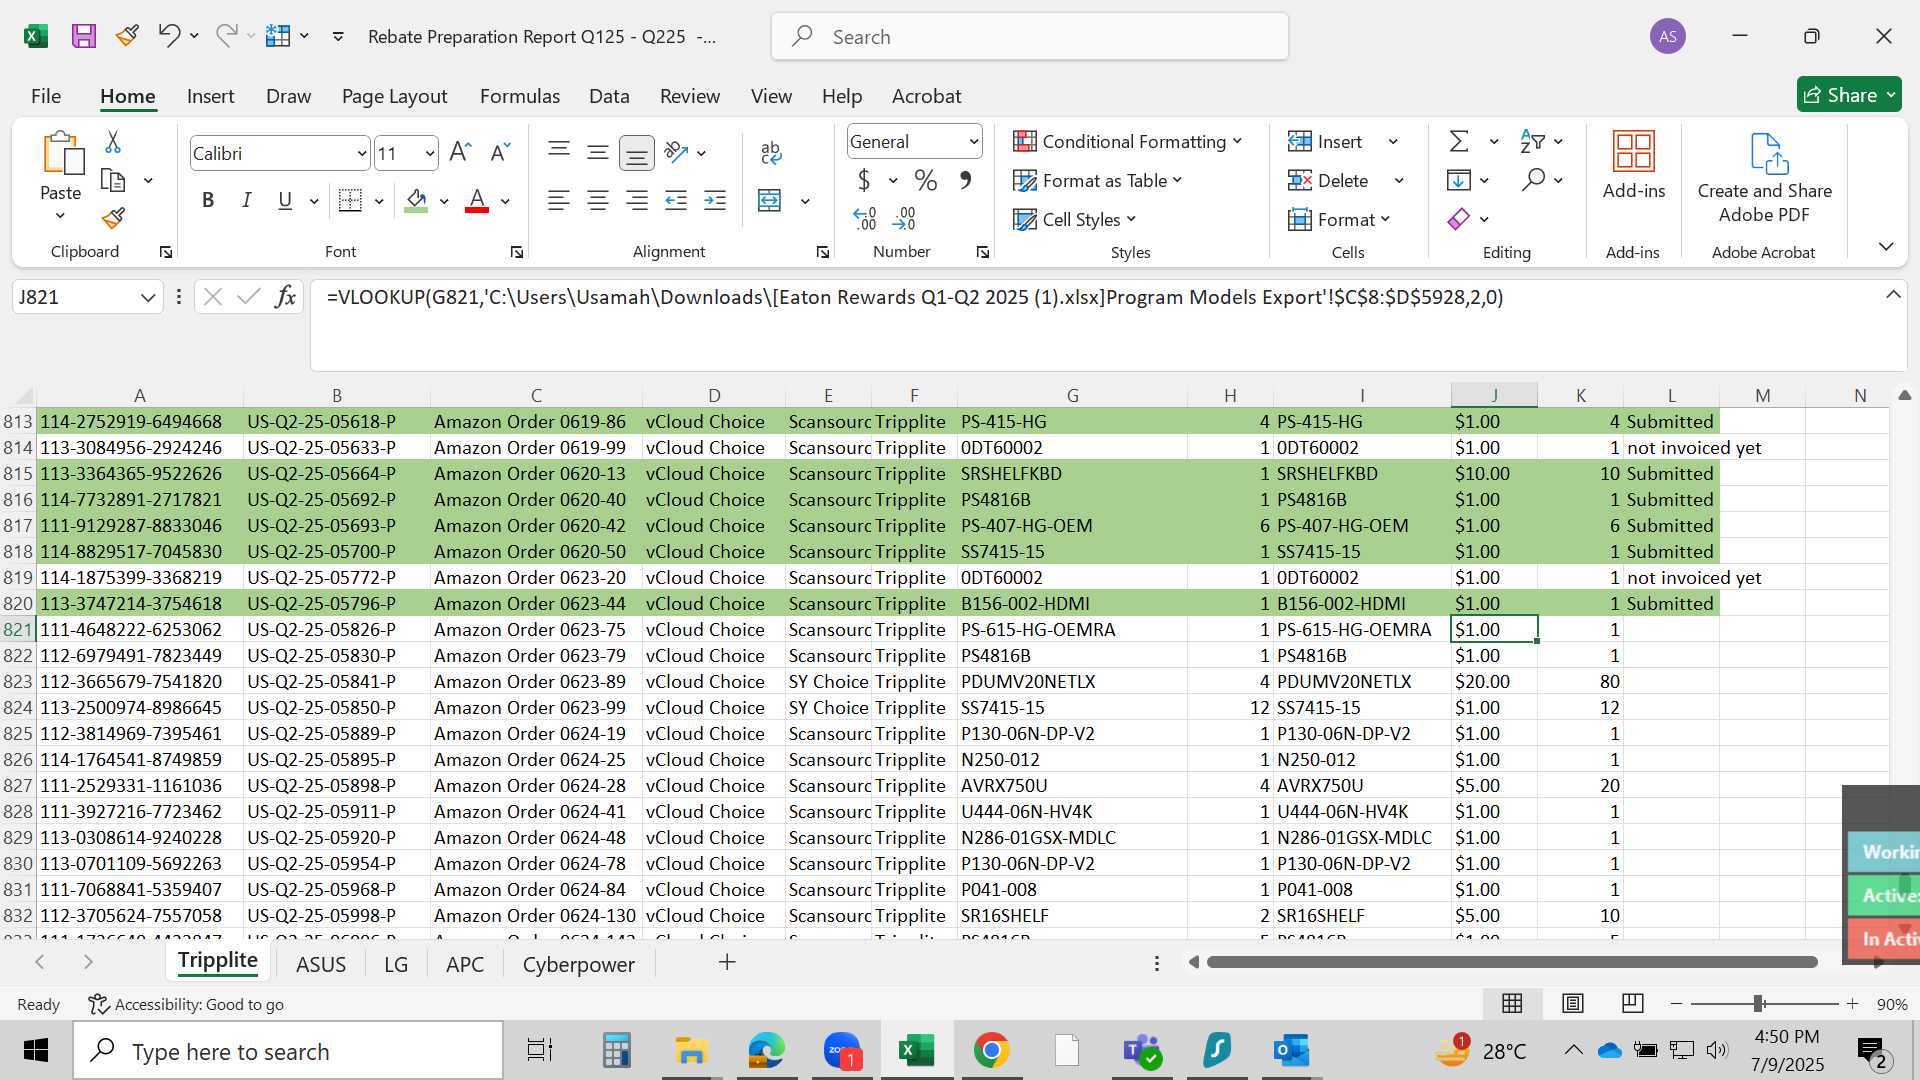Click the Fill down icon in Editing
The image size is (1920, 1080).
(x=1459, y=180)
